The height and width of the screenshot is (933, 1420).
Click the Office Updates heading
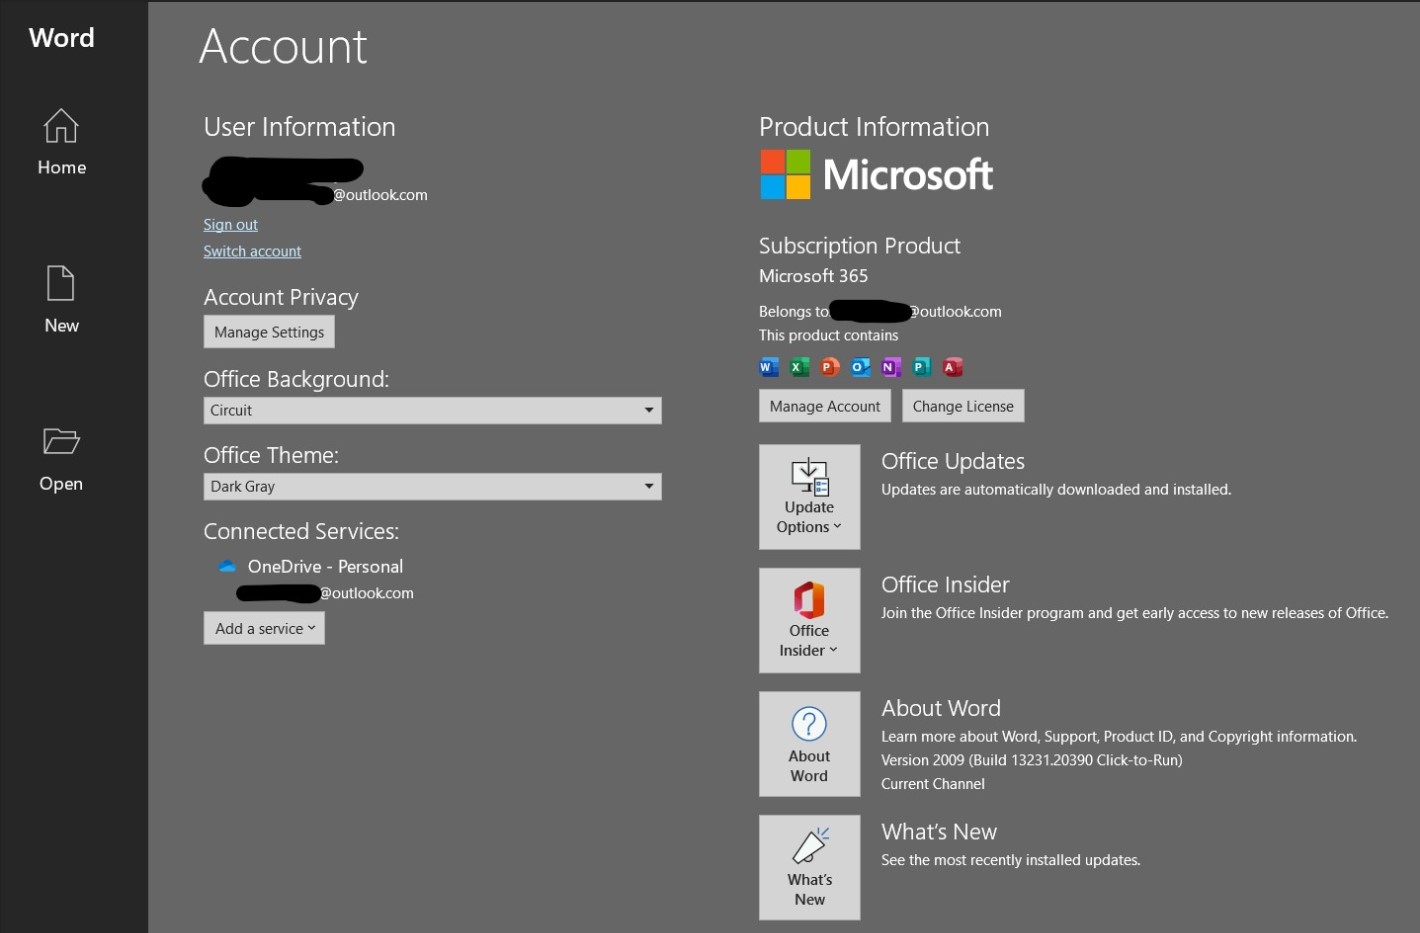tap(953, 461)
